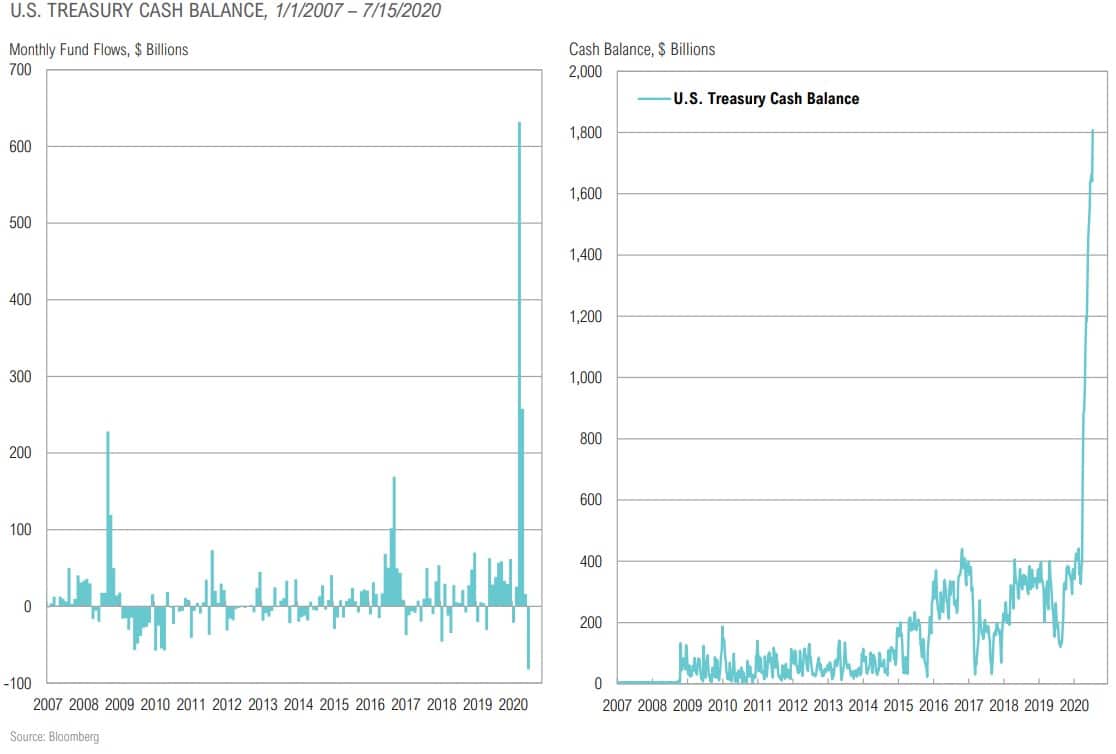This screenshot has width=1116, height=754.
Task: Click the '1,600' y-axis label
Action: point(586,194)
